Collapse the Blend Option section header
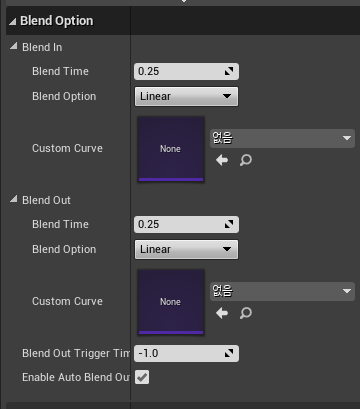The height and width of the screenshot is (409, 360). (x=13, y=22)
